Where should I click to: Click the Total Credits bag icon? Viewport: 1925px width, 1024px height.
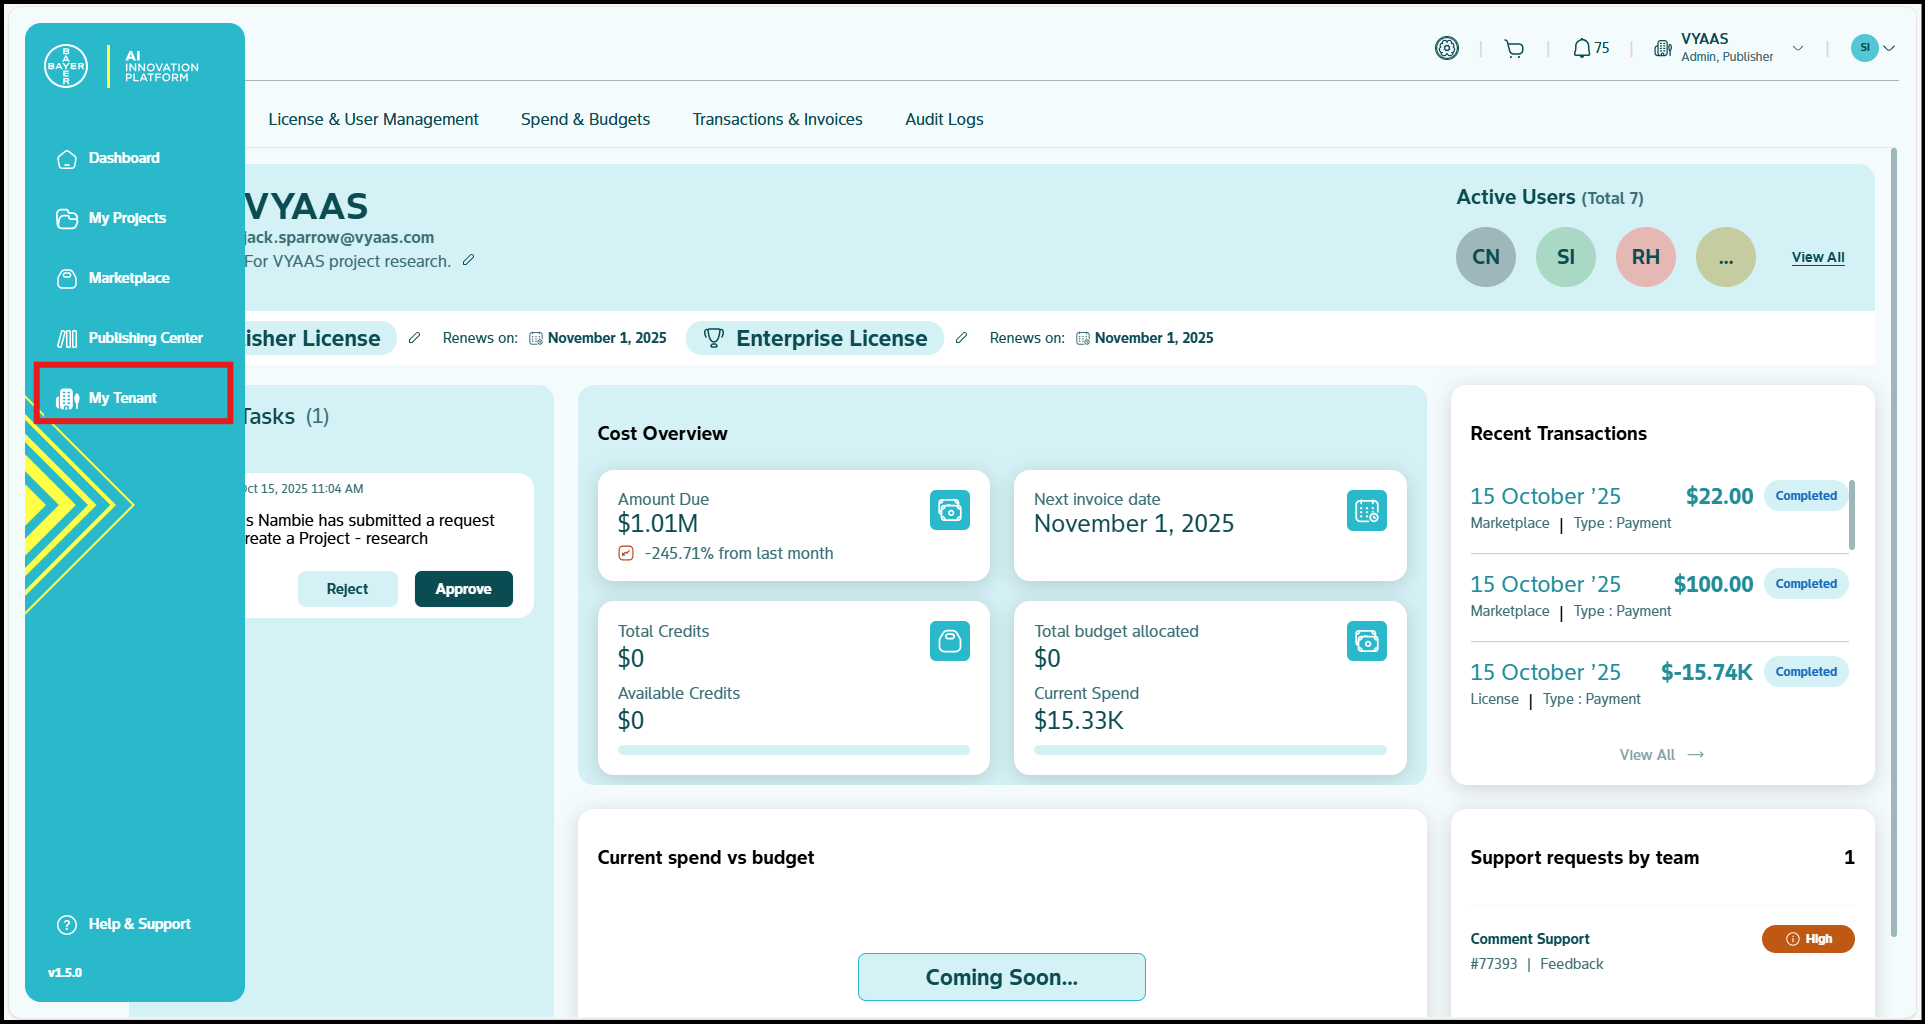click(x=949, y=641)
